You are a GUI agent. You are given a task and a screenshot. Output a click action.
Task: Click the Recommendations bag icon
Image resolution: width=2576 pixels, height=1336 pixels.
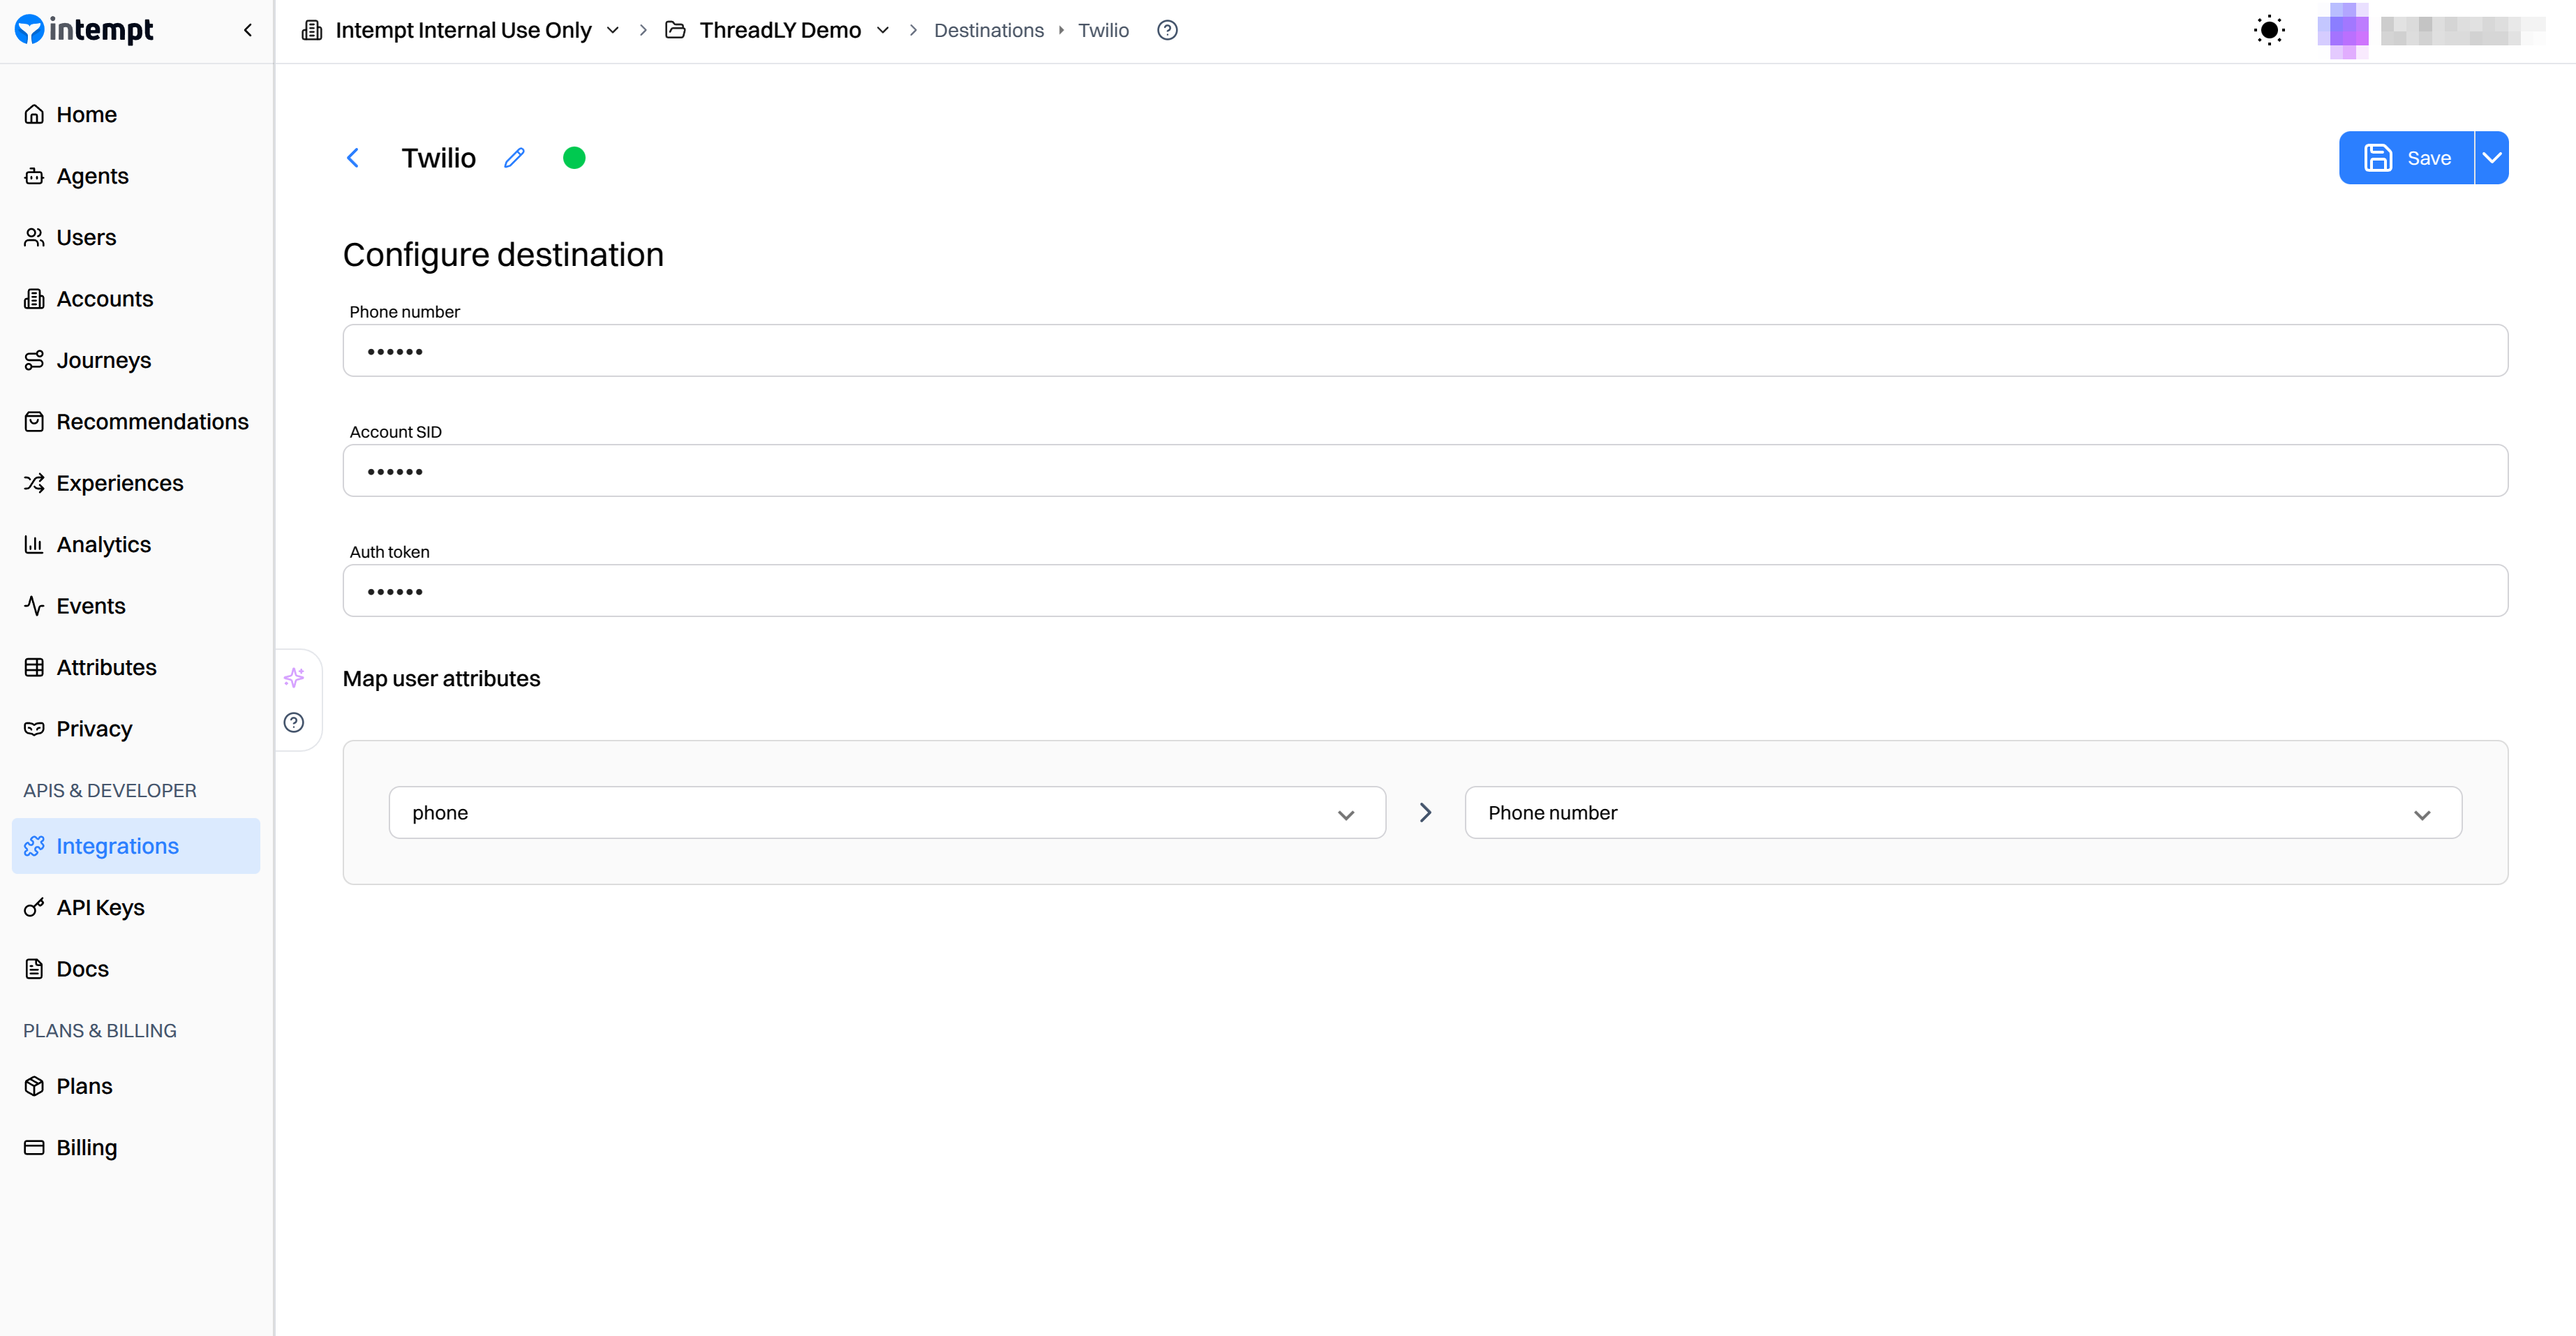click(34, 422)
